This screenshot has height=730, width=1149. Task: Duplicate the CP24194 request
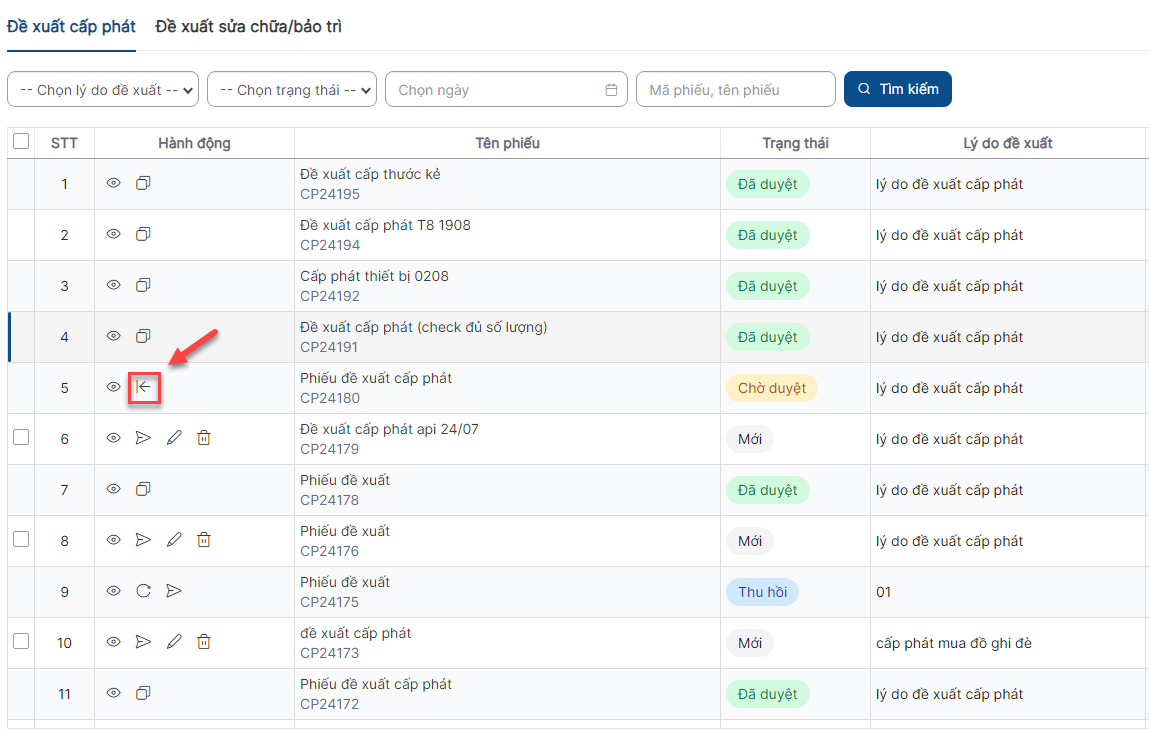(144, 234)
